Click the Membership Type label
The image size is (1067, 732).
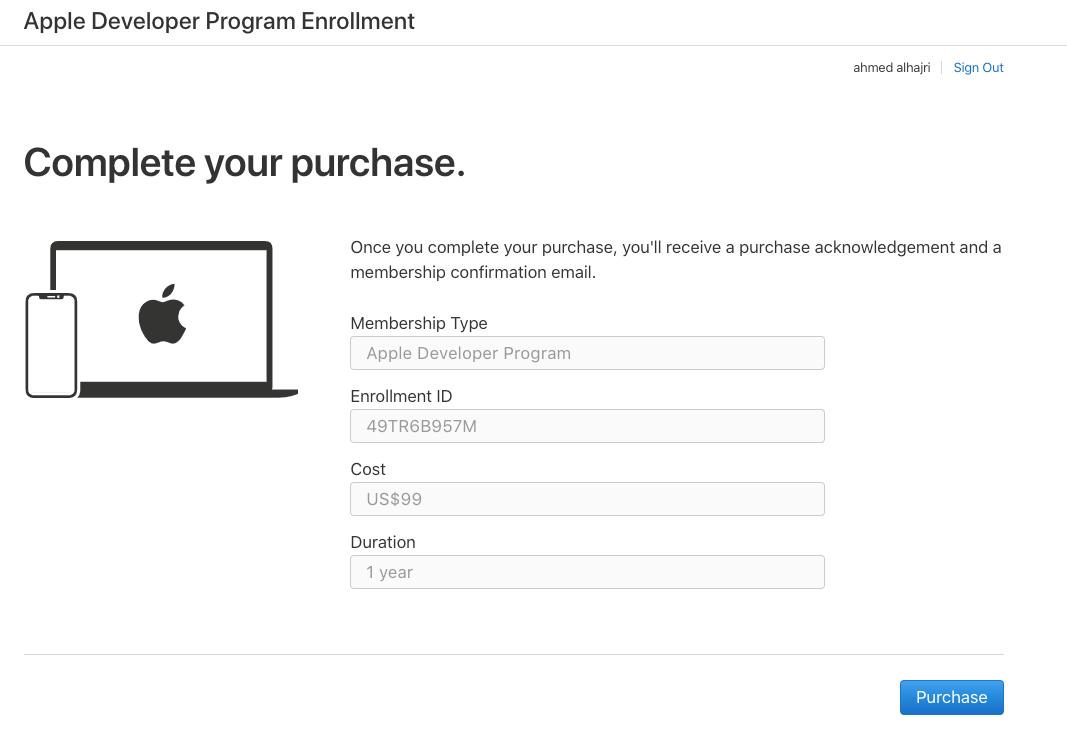point(419,323)
